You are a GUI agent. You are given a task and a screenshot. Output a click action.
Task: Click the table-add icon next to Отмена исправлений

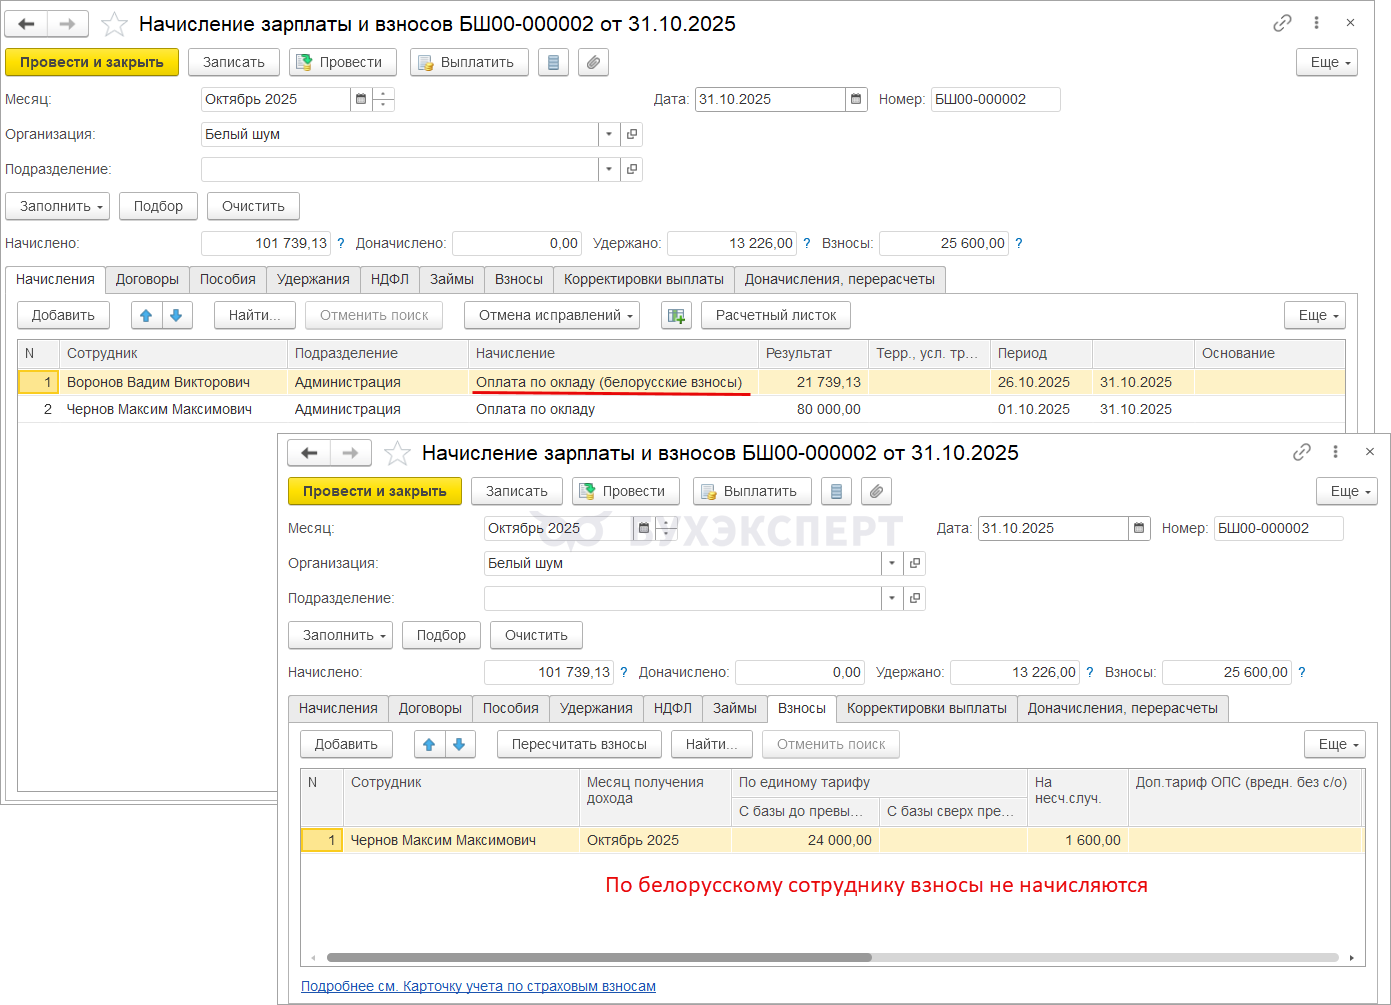coord(676,315)
